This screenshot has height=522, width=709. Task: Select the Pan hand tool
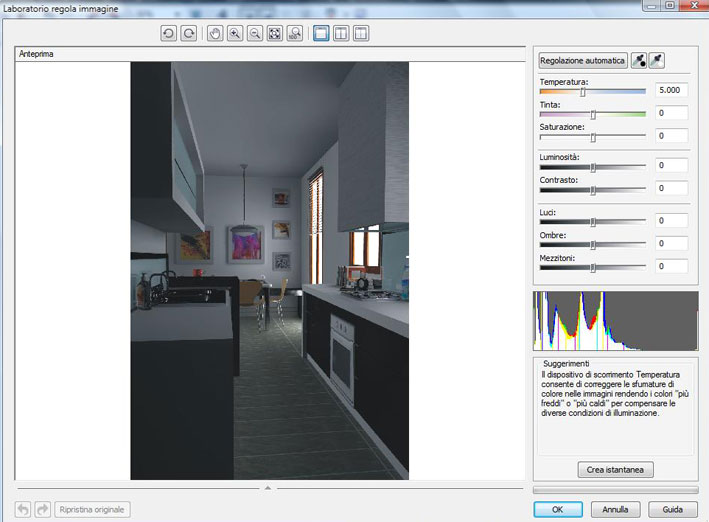click(x=216, y=33)
